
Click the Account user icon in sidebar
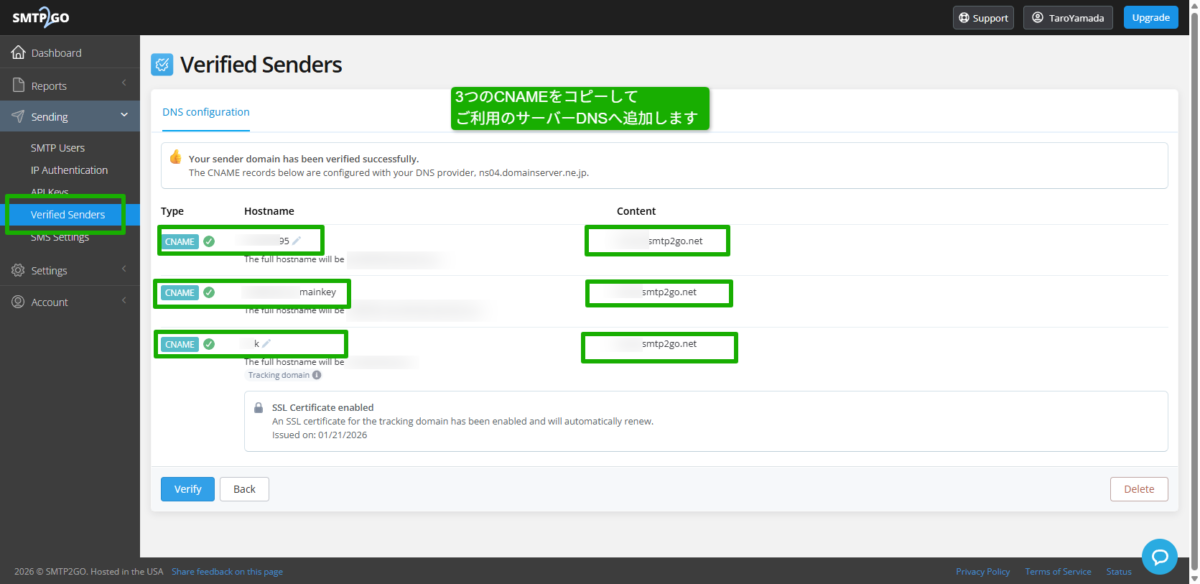click(x=18, y=302)
